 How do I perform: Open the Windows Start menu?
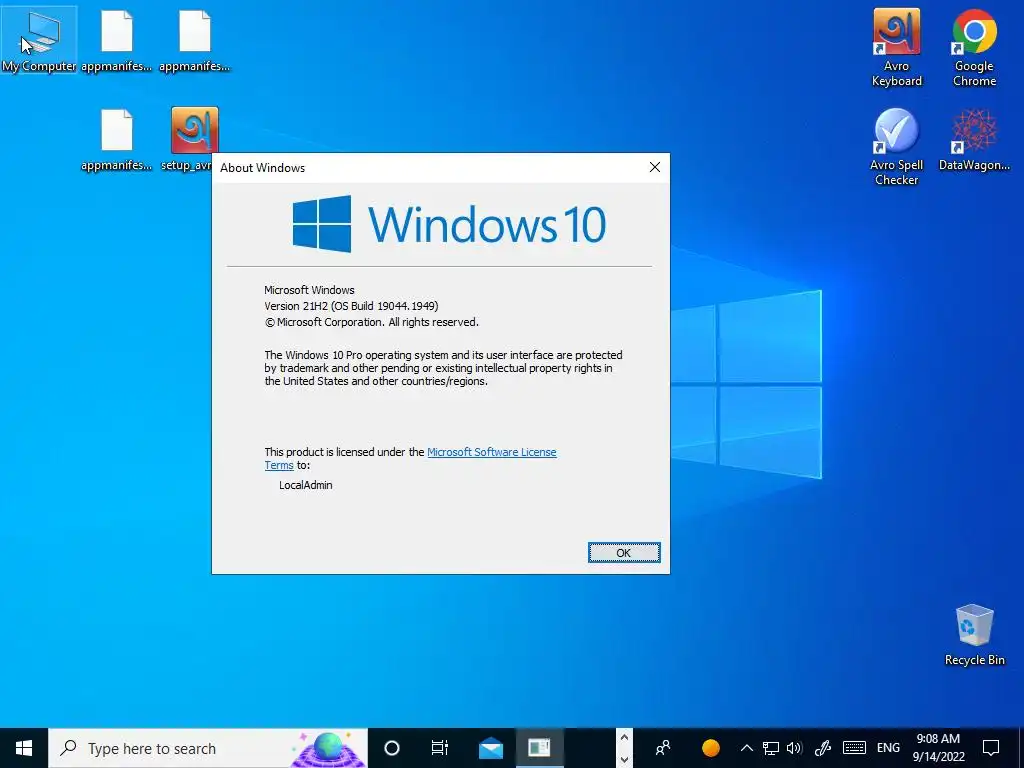coord(24,748)
